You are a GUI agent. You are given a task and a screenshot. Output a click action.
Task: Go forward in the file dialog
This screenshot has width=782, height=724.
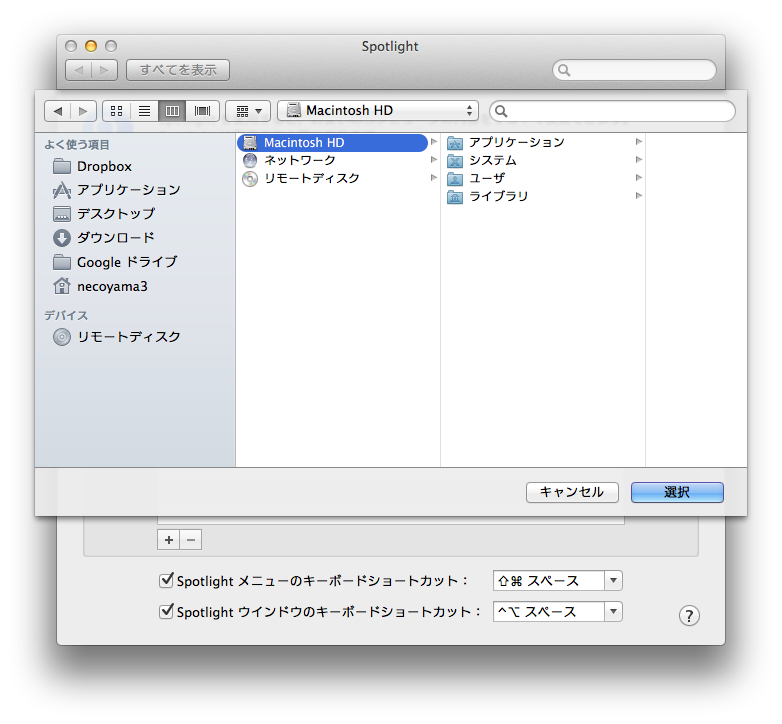coord(83,111)
